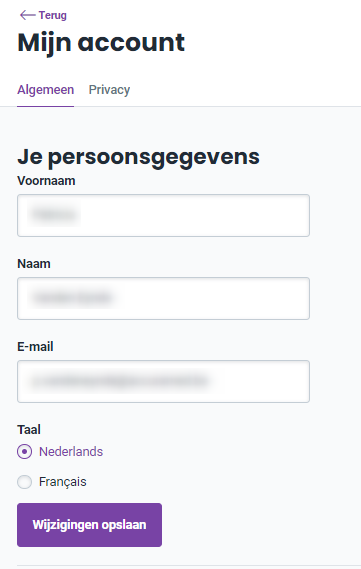Click the Naam field label
Image resolution: width=361 pixels, height=569 pixels.
click(34, 264)
